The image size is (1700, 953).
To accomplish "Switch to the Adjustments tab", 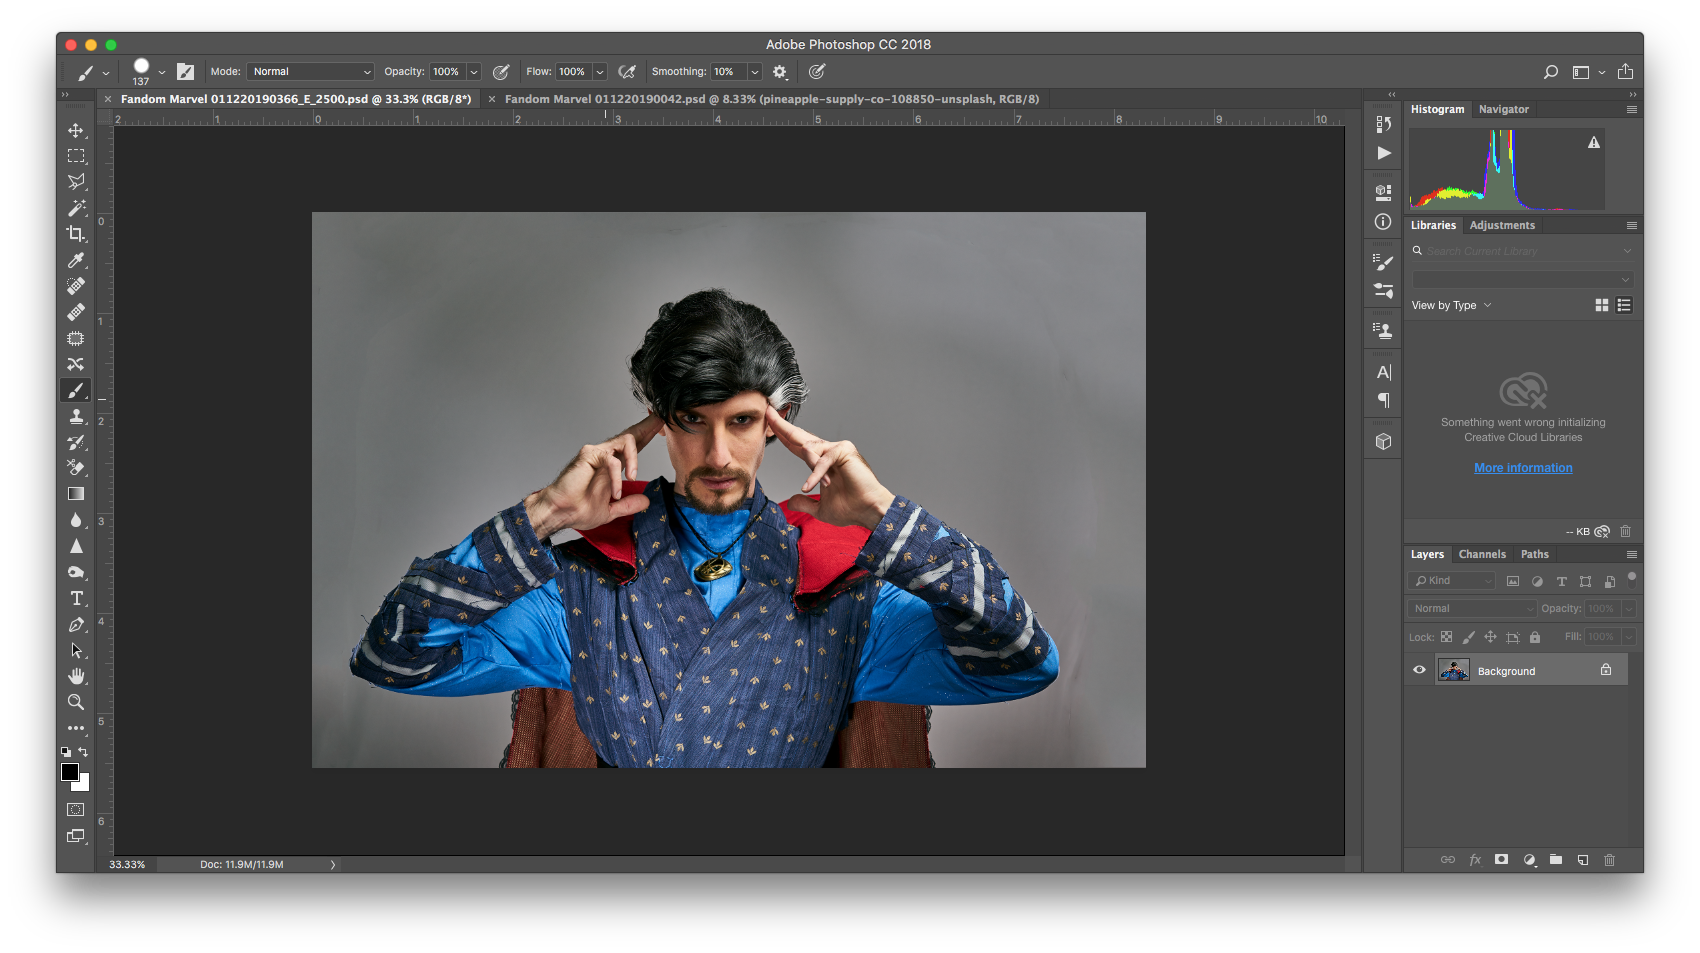I will pos(1501,225).
